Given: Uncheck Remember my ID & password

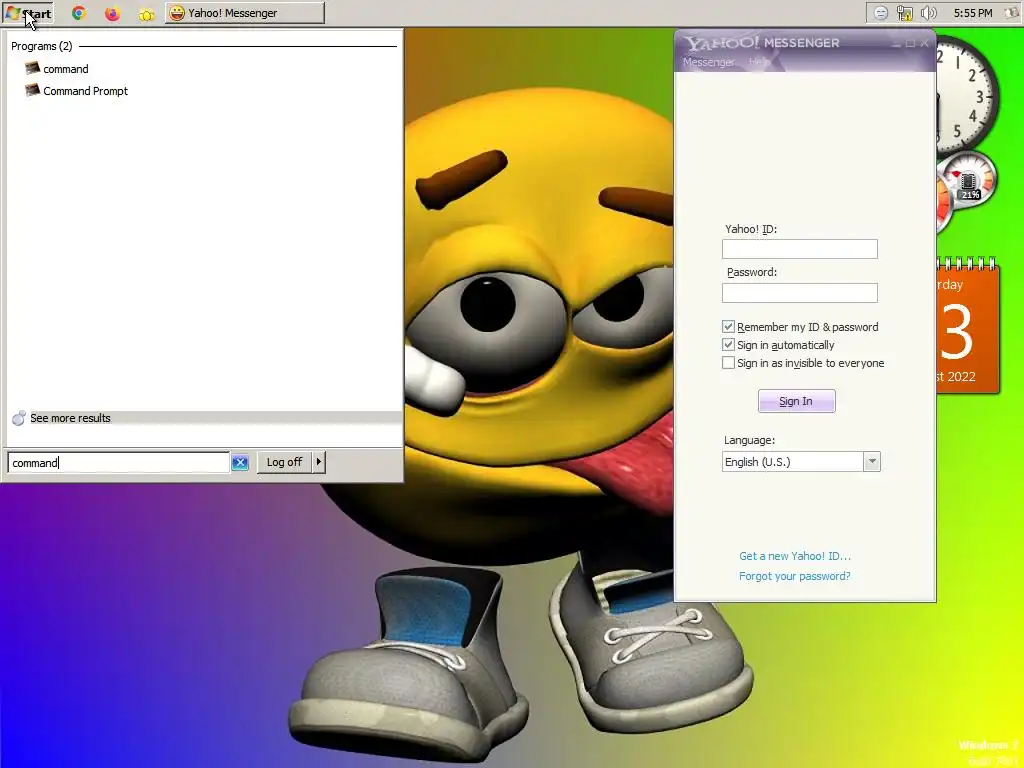Looking at the screenshot, I should (x=728, y=327).
